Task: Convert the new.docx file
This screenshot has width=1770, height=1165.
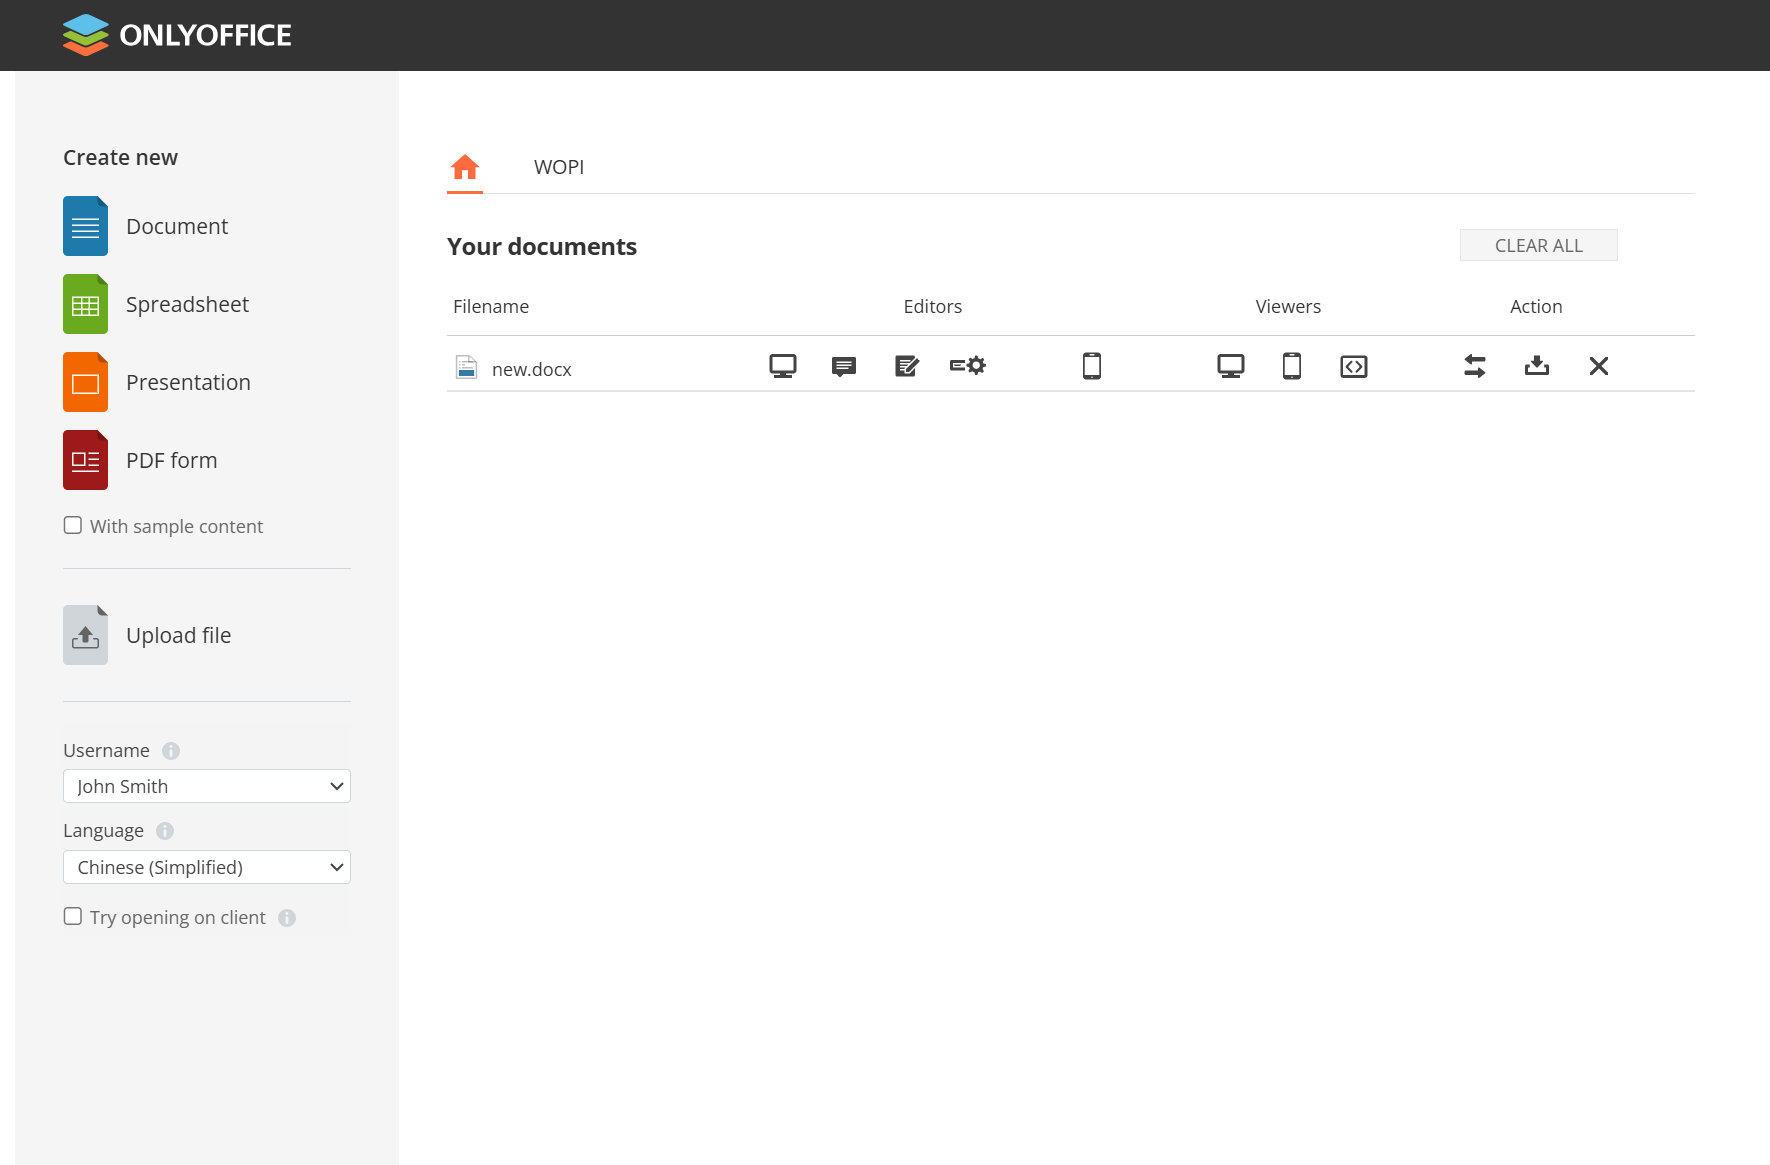Action: pyautogui.click(x=1474, y=366)
